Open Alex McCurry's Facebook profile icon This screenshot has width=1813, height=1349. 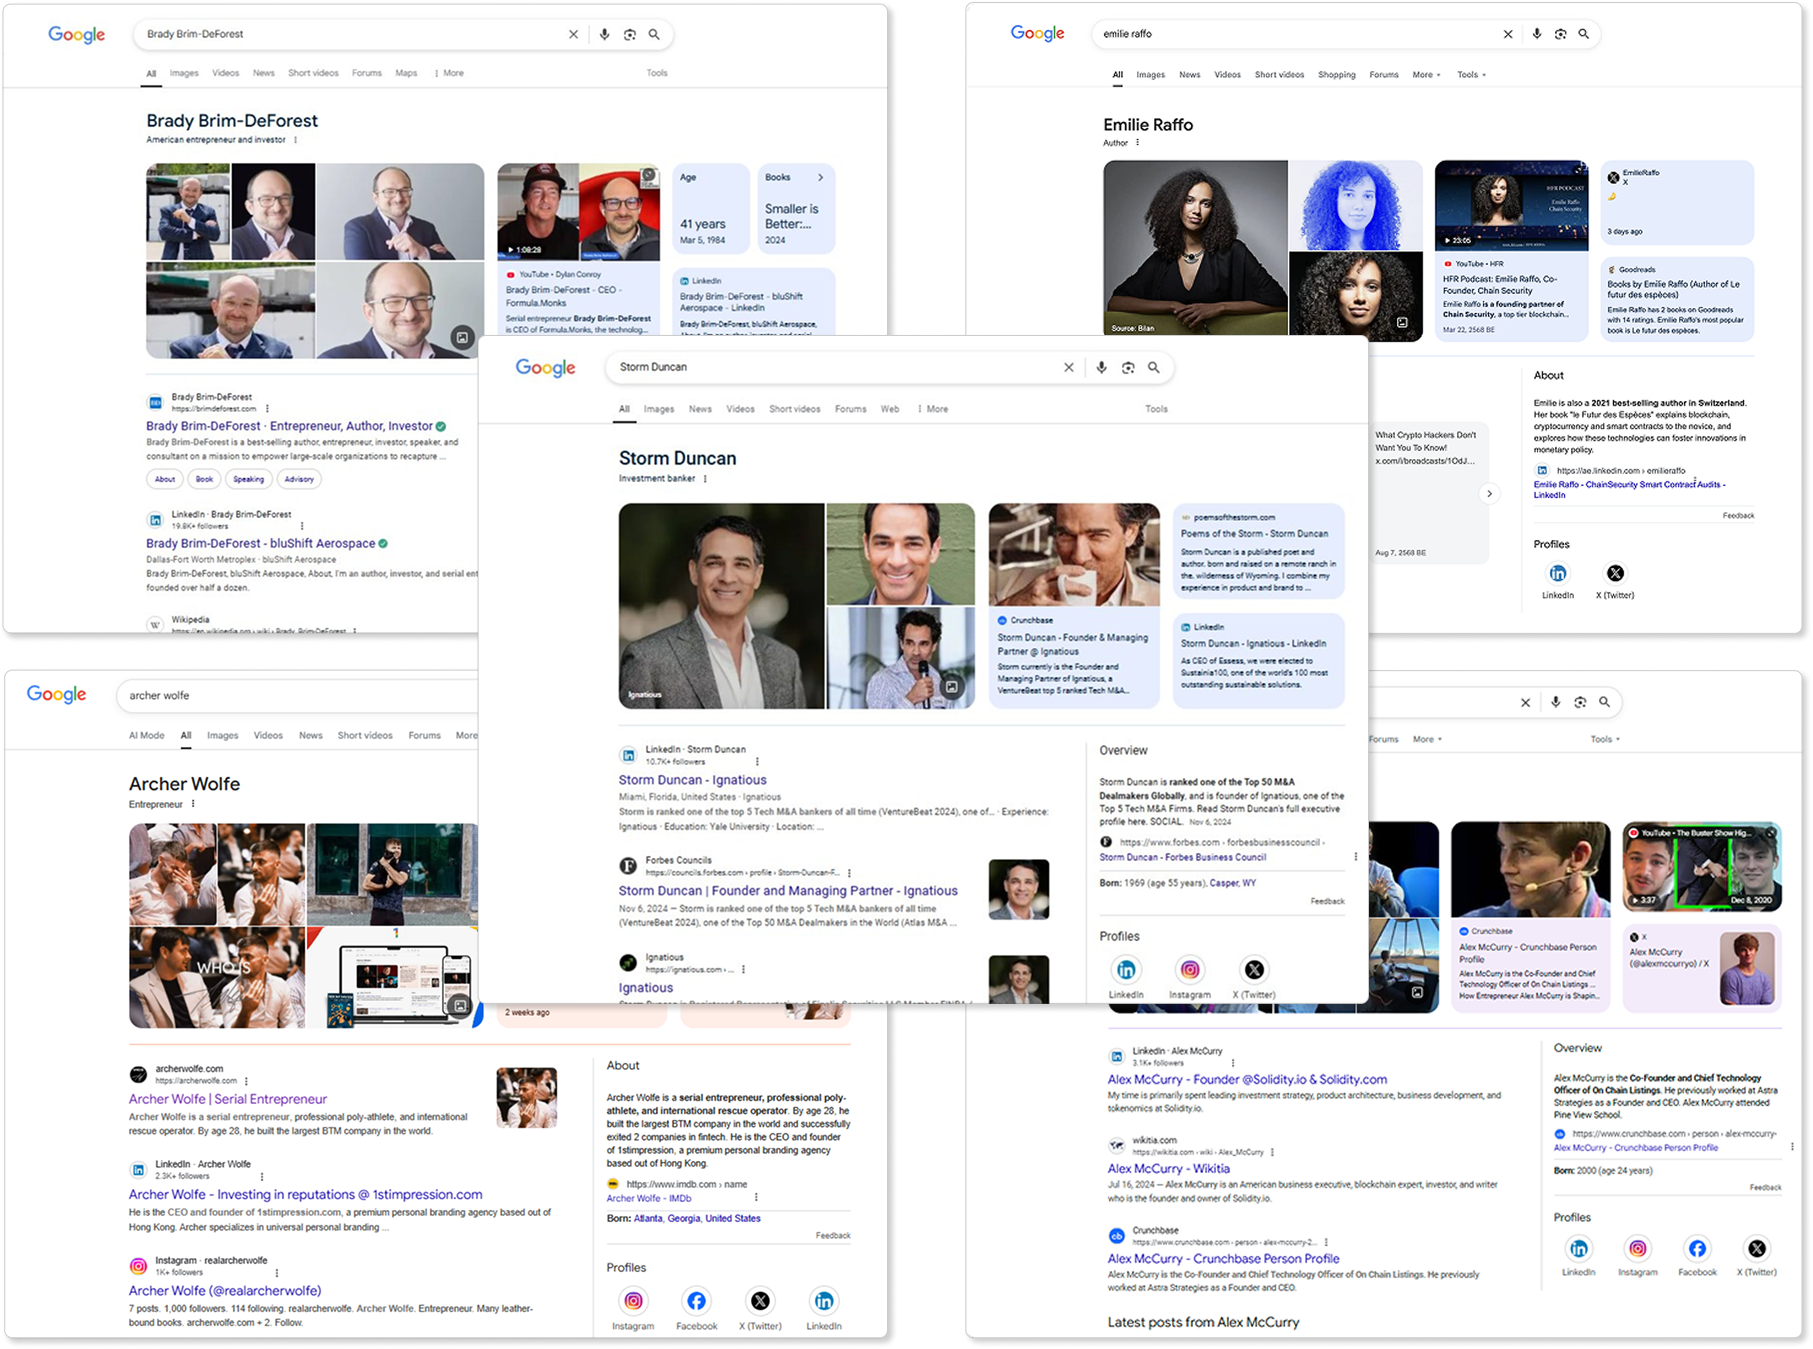(x=1697, y=1248)
